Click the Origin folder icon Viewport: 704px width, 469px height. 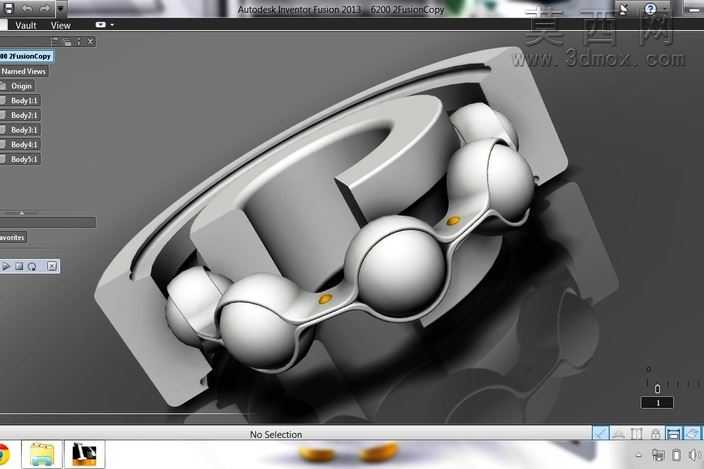tap(3, 86)
